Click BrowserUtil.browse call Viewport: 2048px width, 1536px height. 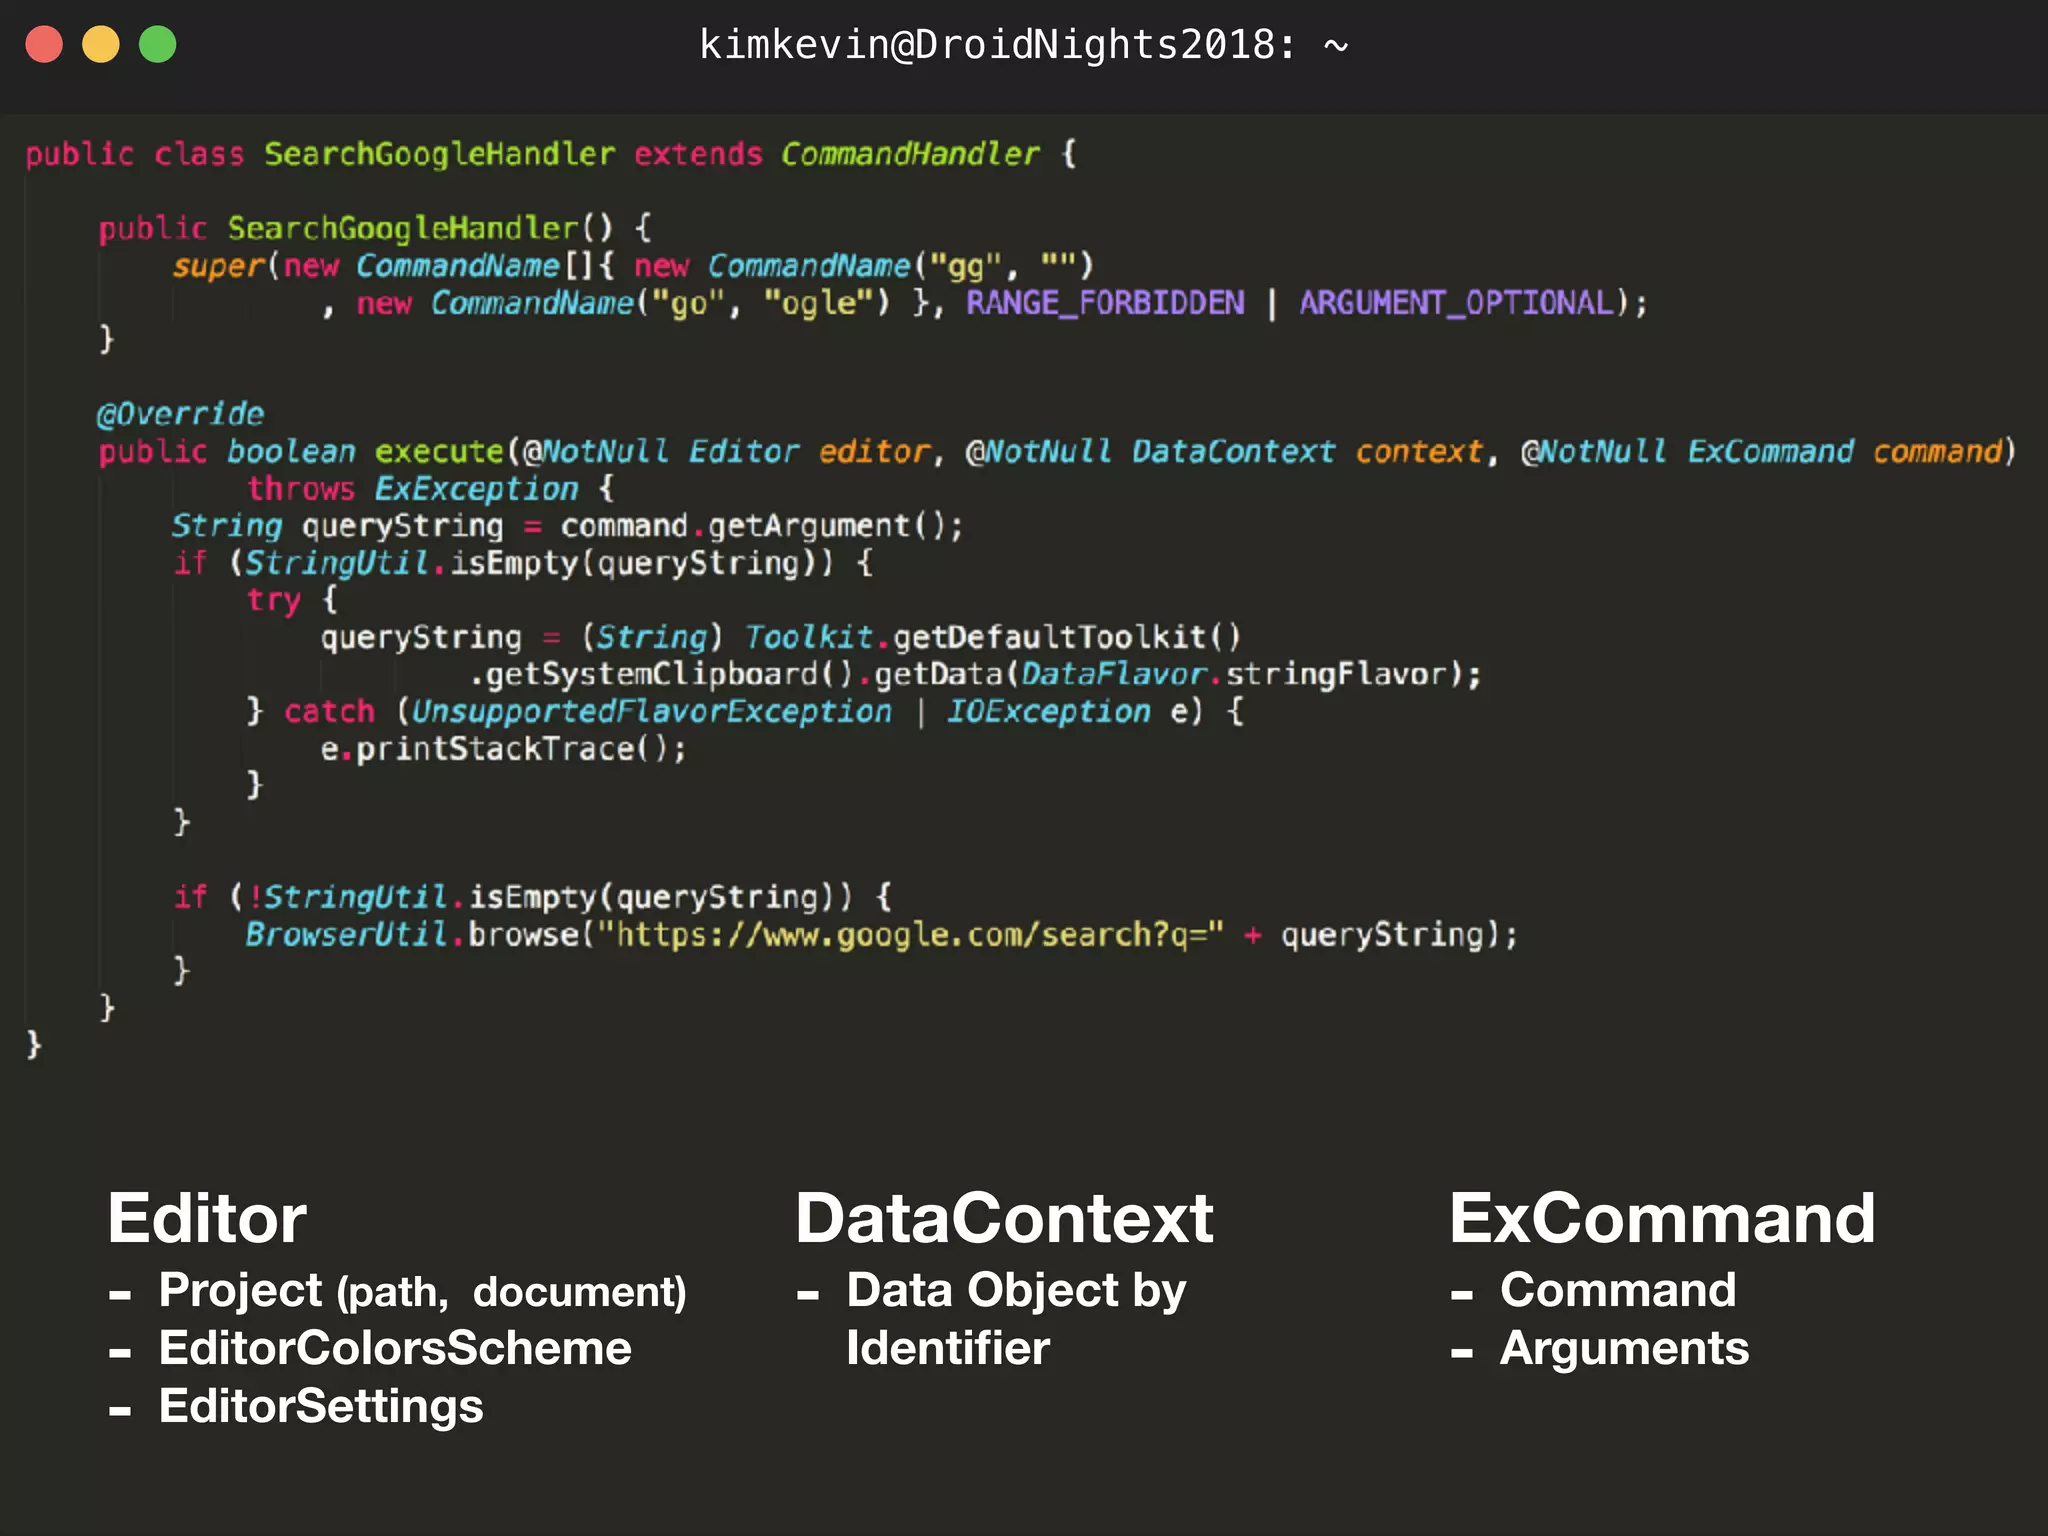(412, 935)
